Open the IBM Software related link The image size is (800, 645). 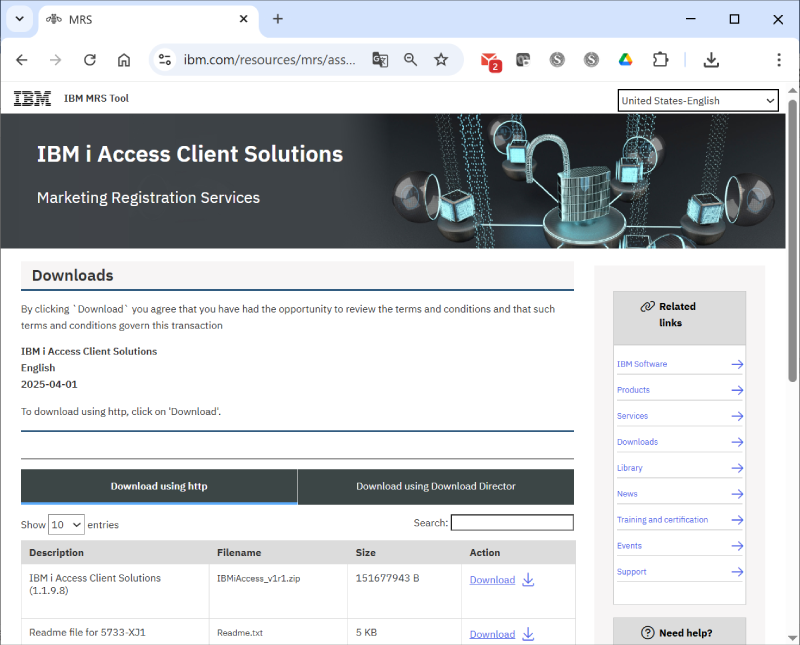642,364
